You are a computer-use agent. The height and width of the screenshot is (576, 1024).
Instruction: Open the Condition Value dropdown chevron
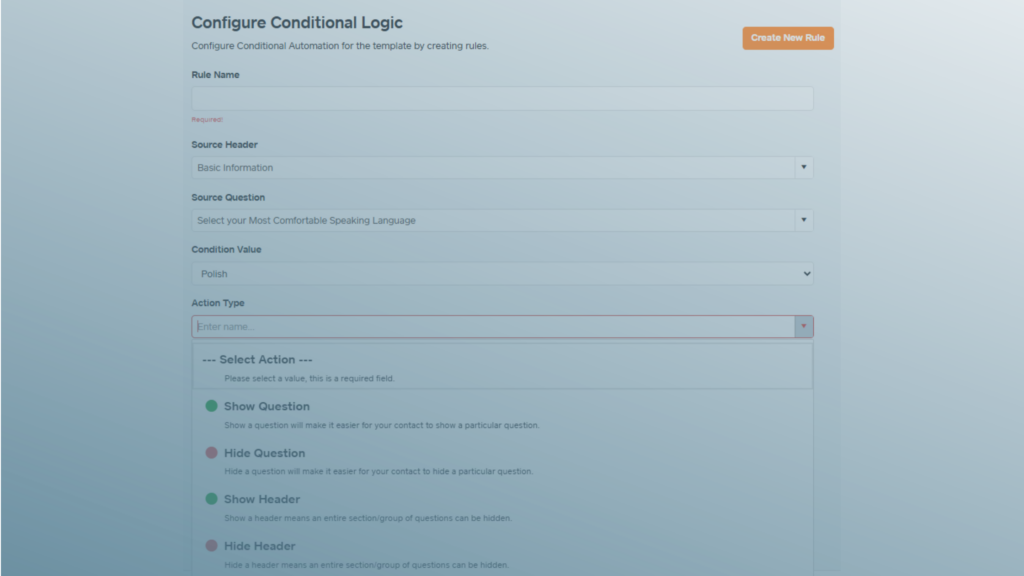(805, 273)
